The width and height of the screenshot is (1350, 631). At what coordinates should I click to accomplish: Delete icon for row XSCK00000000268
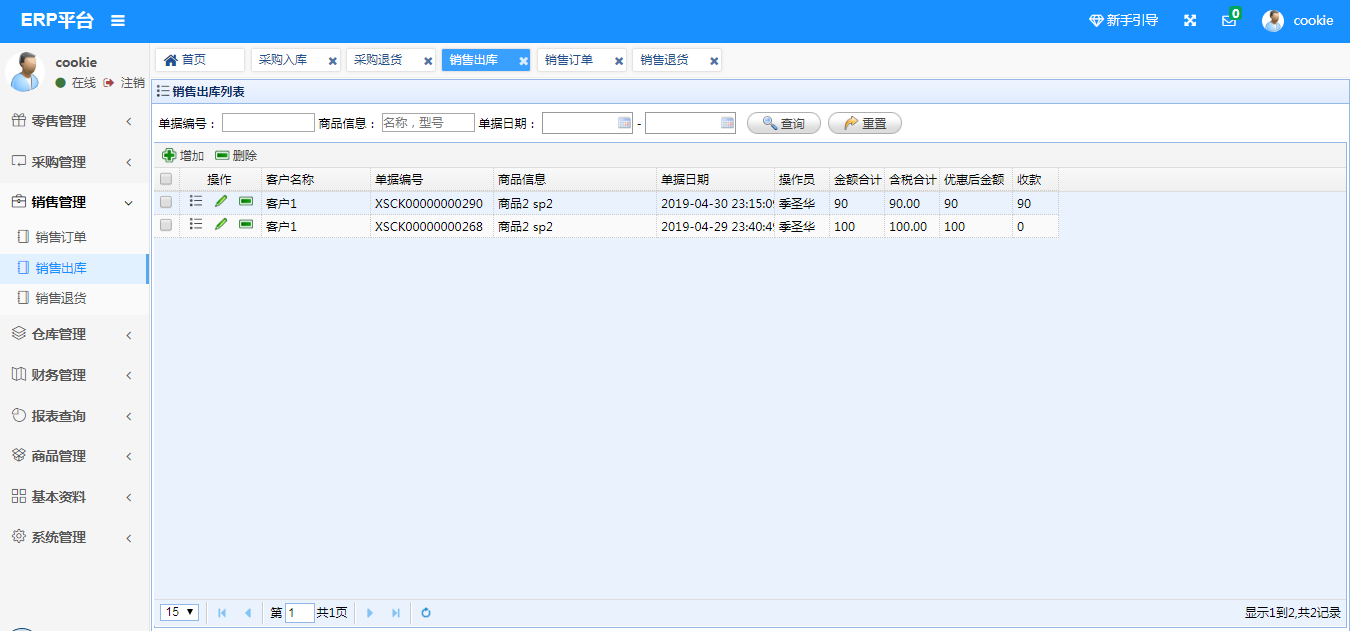click(246, 224)
